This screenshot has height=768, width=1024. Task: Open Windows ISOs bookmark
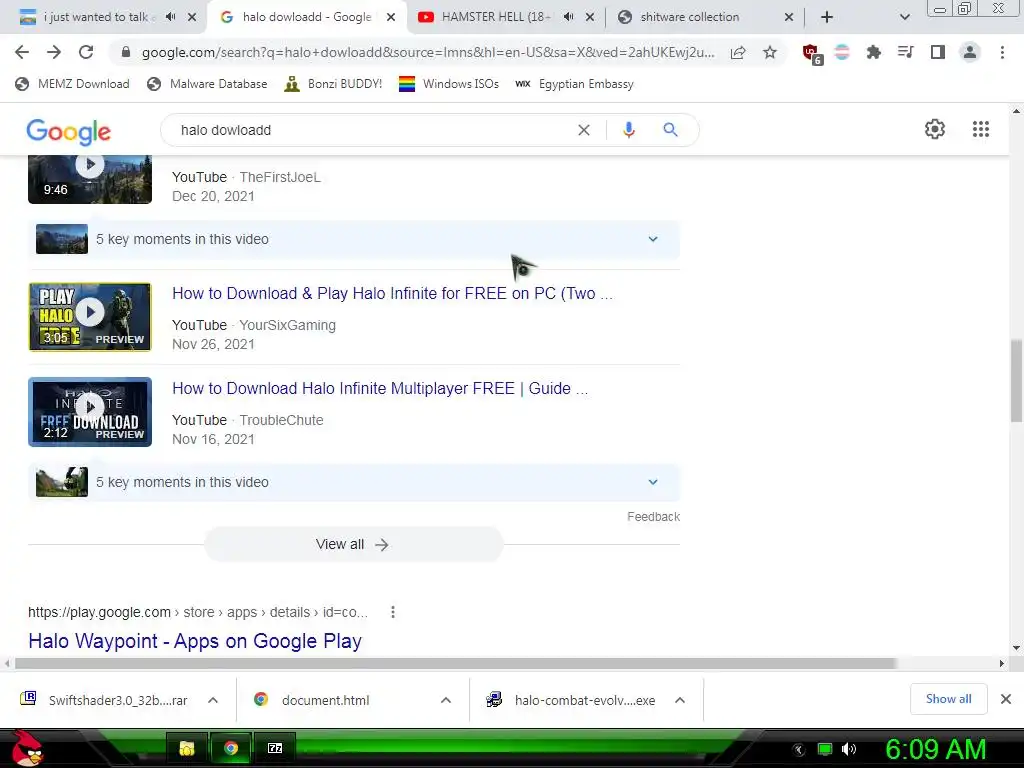pyautogui.click(x=449, y=84)
